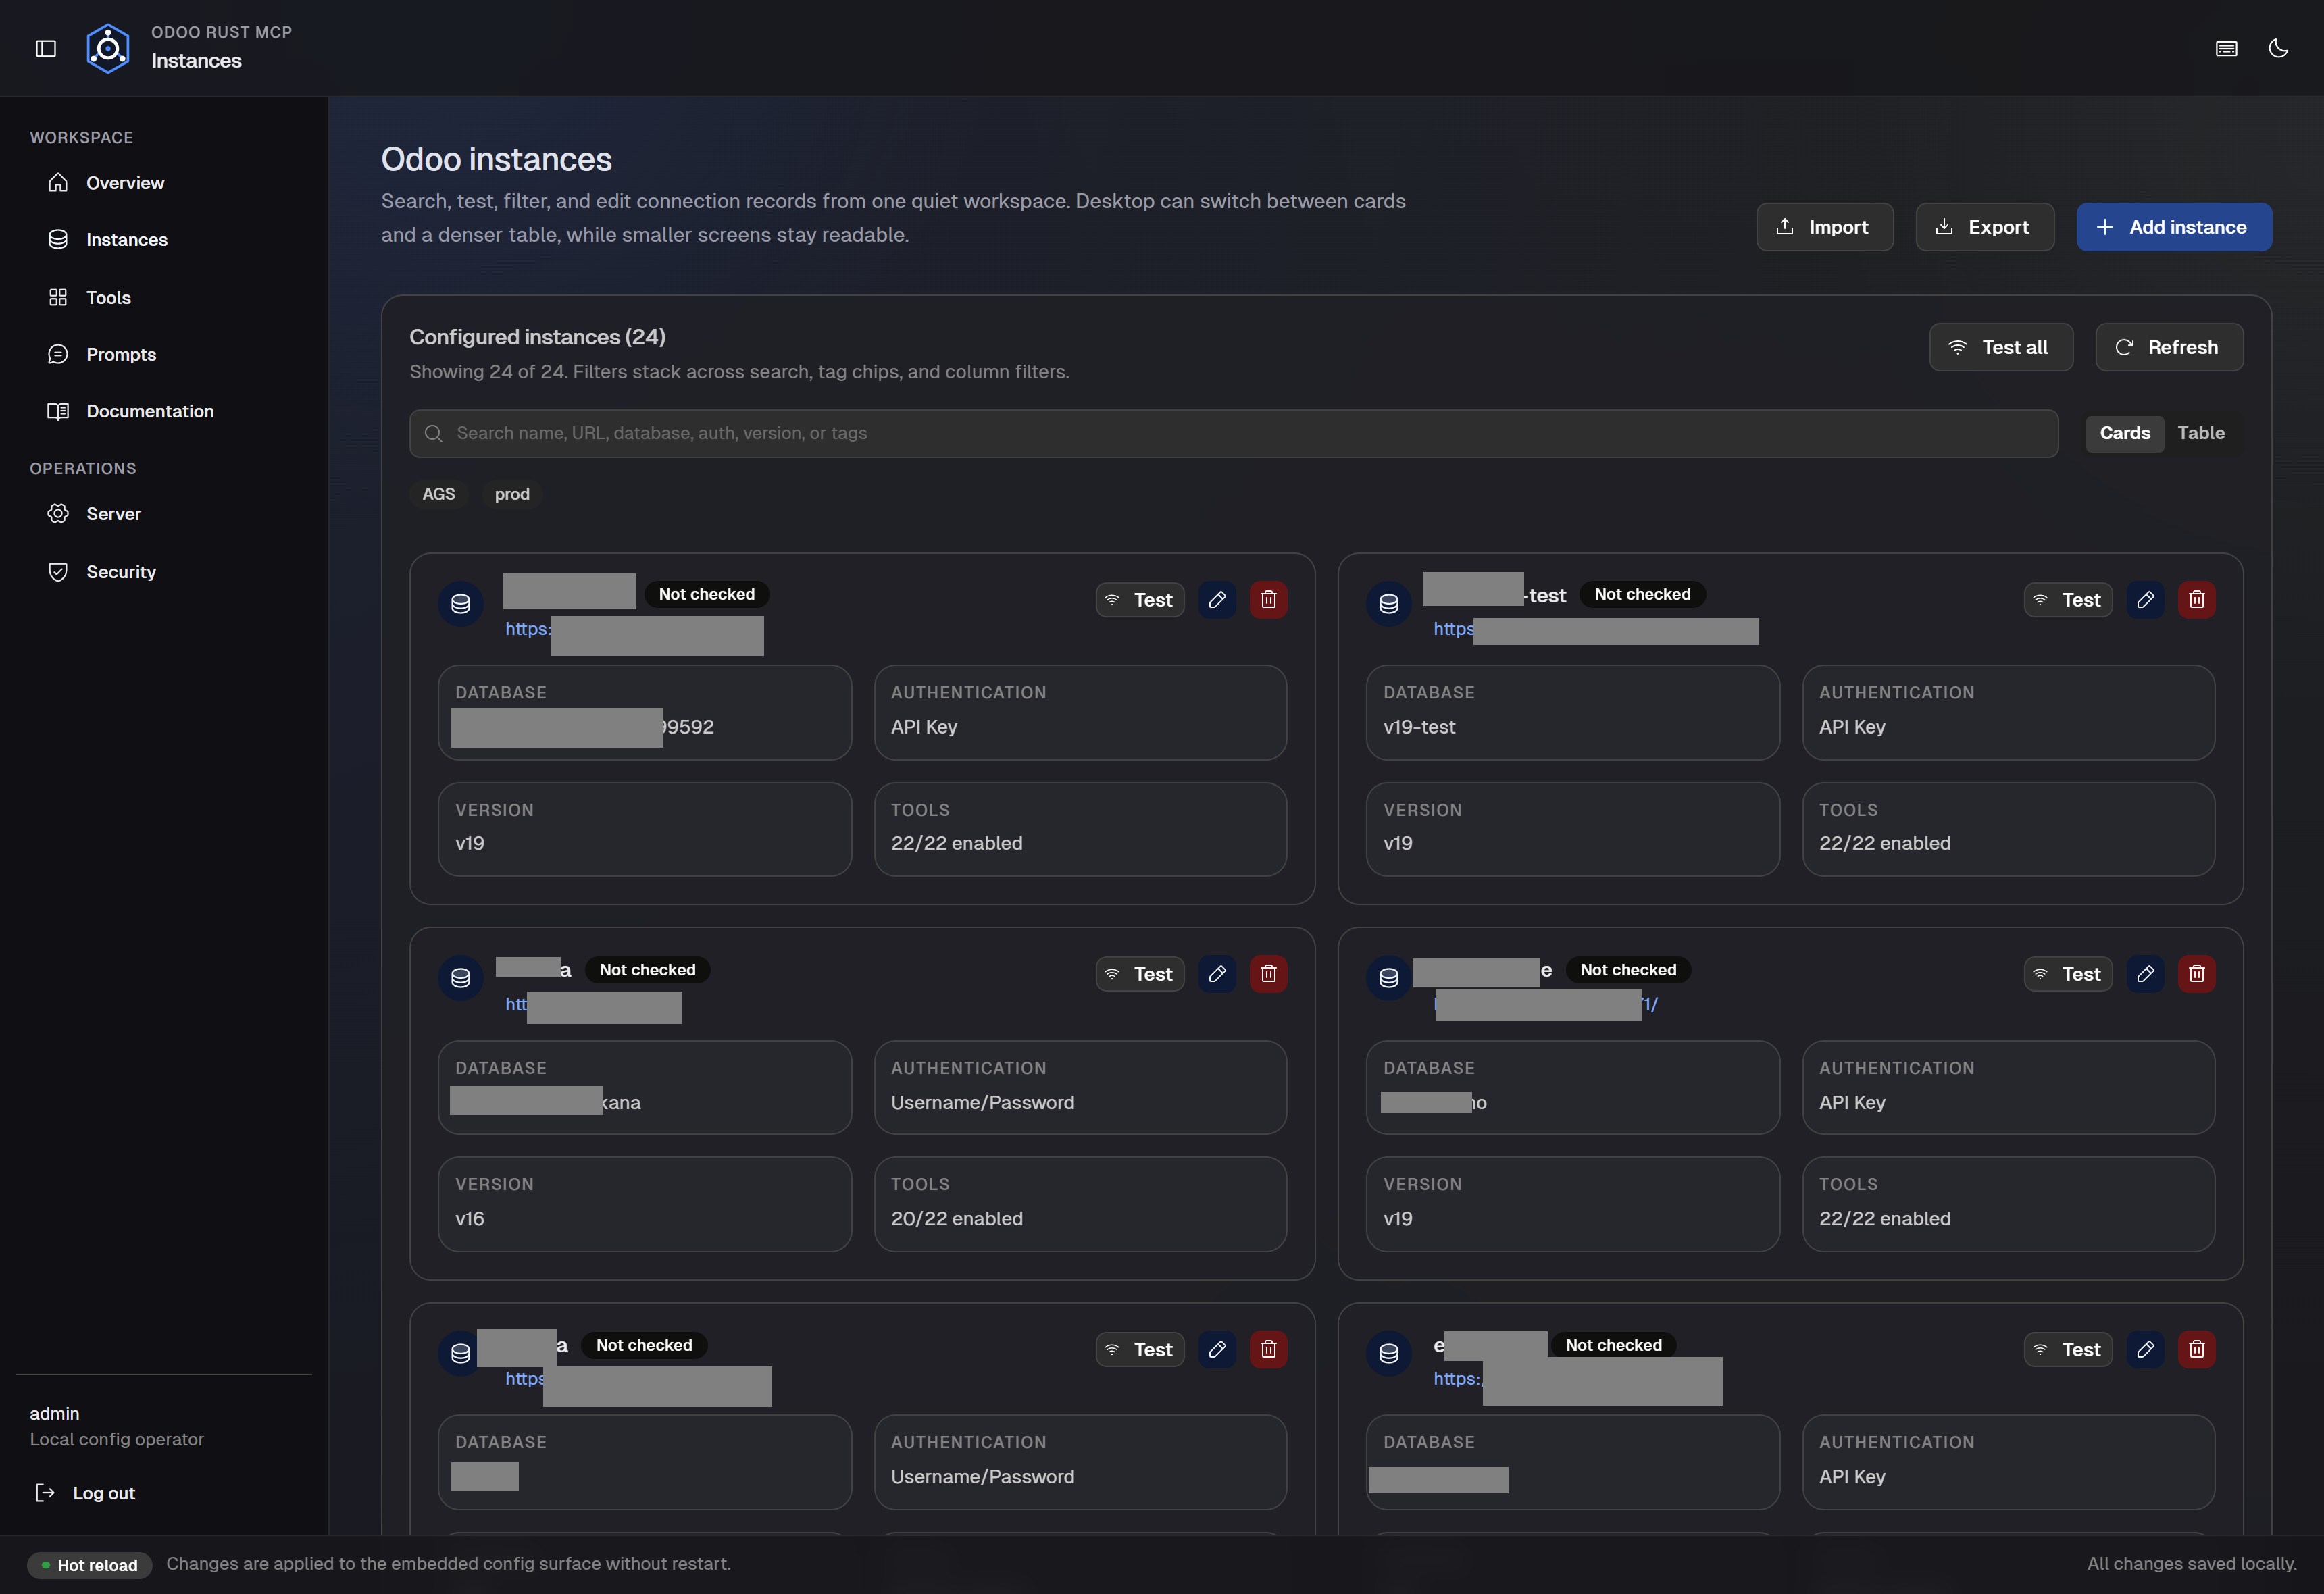Viewport: 2324px width, 1594px height.
Task: Click the 'v19-test' database value
Action: pyautogui.click(x=1419, y=727)
